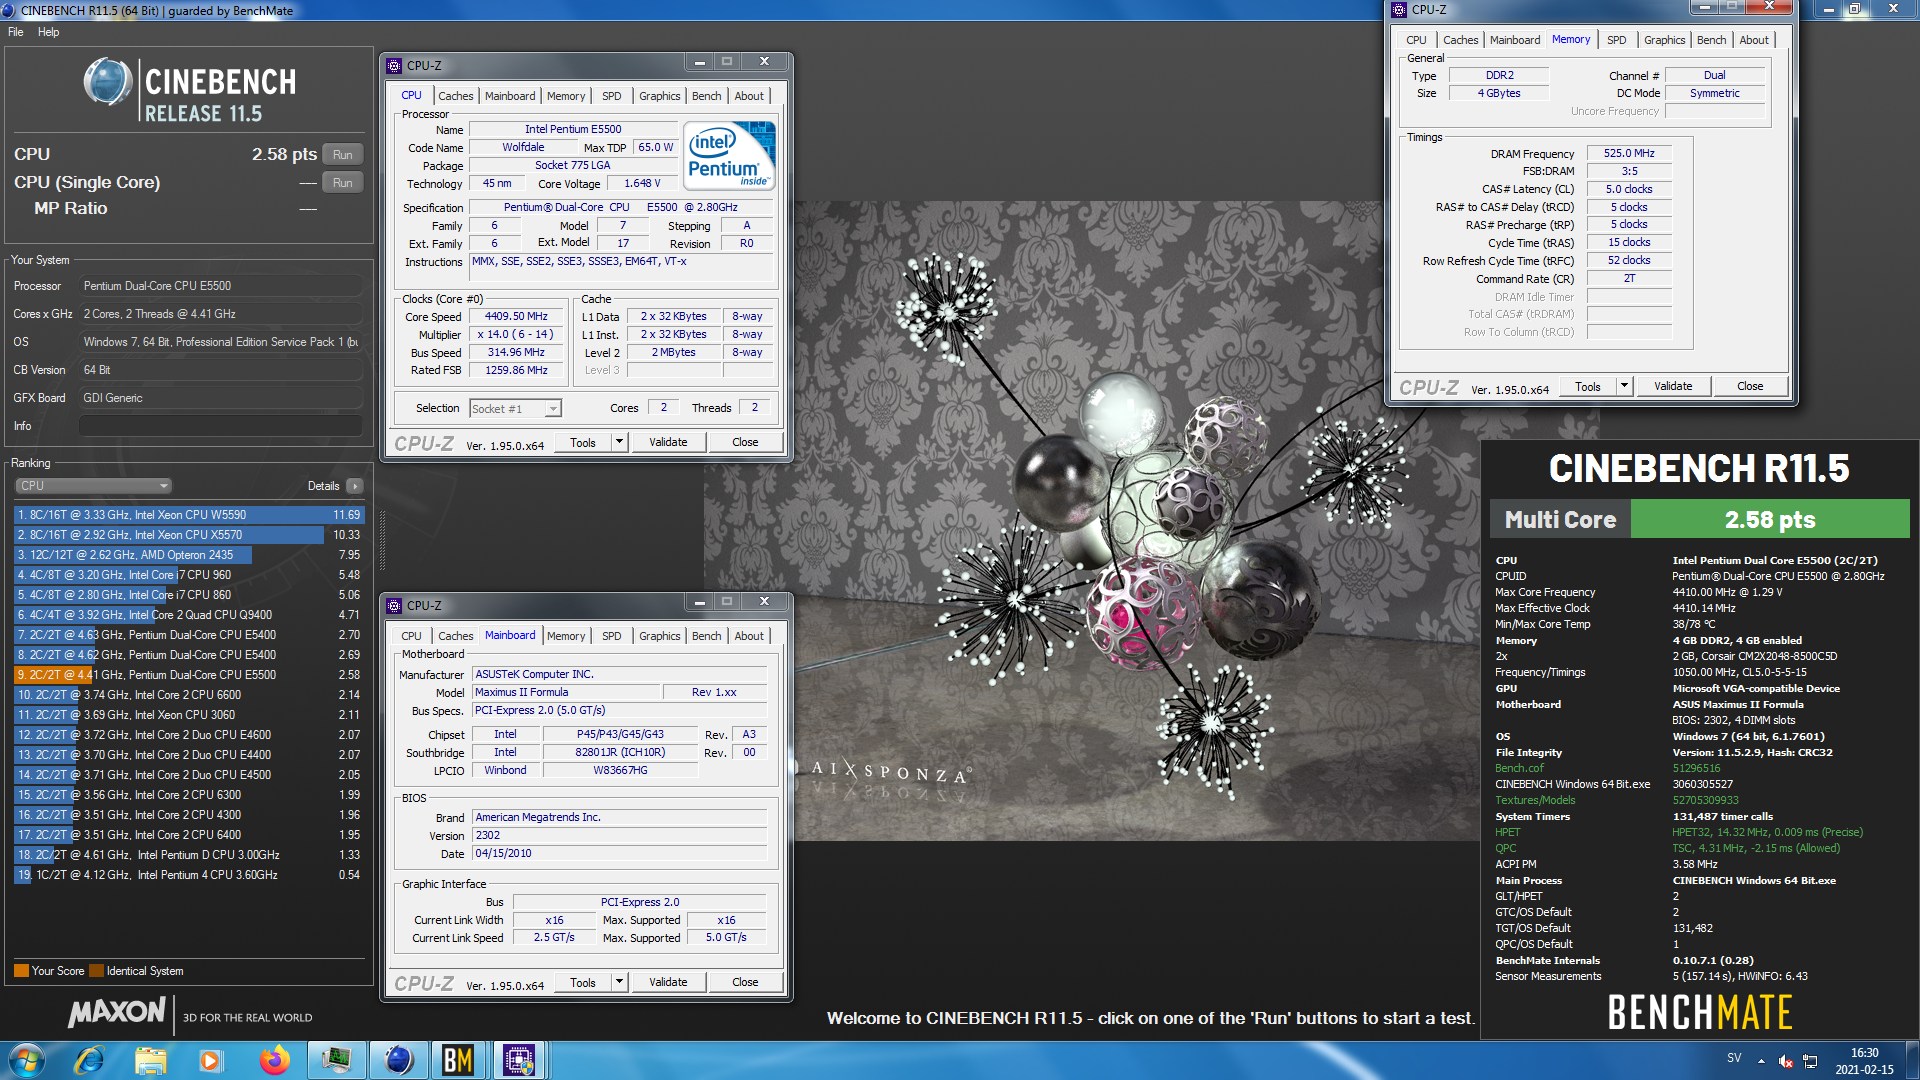Viewport: 1920px width, 1080px height.
Task: Open the monitor app taskbar icon
Action: pyautogui.click(x=336, y=1060)
